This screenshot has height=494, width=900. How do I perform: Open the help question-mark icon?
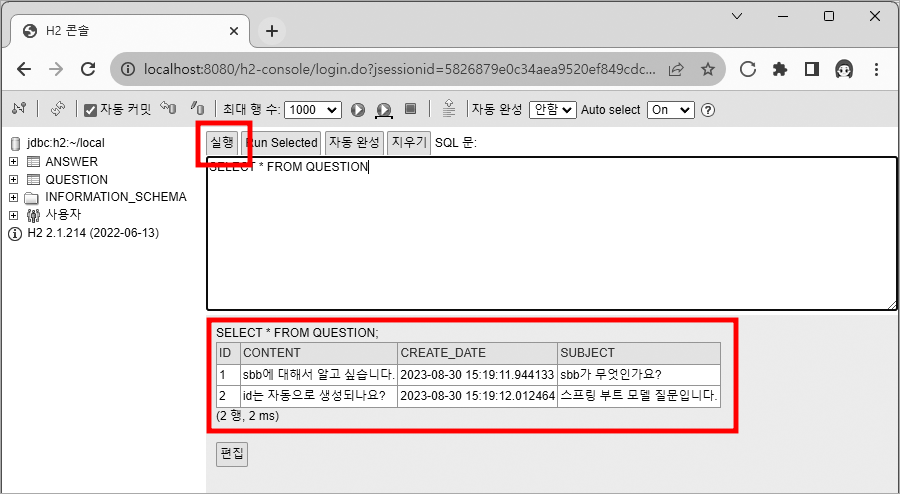tap(708, 110)
